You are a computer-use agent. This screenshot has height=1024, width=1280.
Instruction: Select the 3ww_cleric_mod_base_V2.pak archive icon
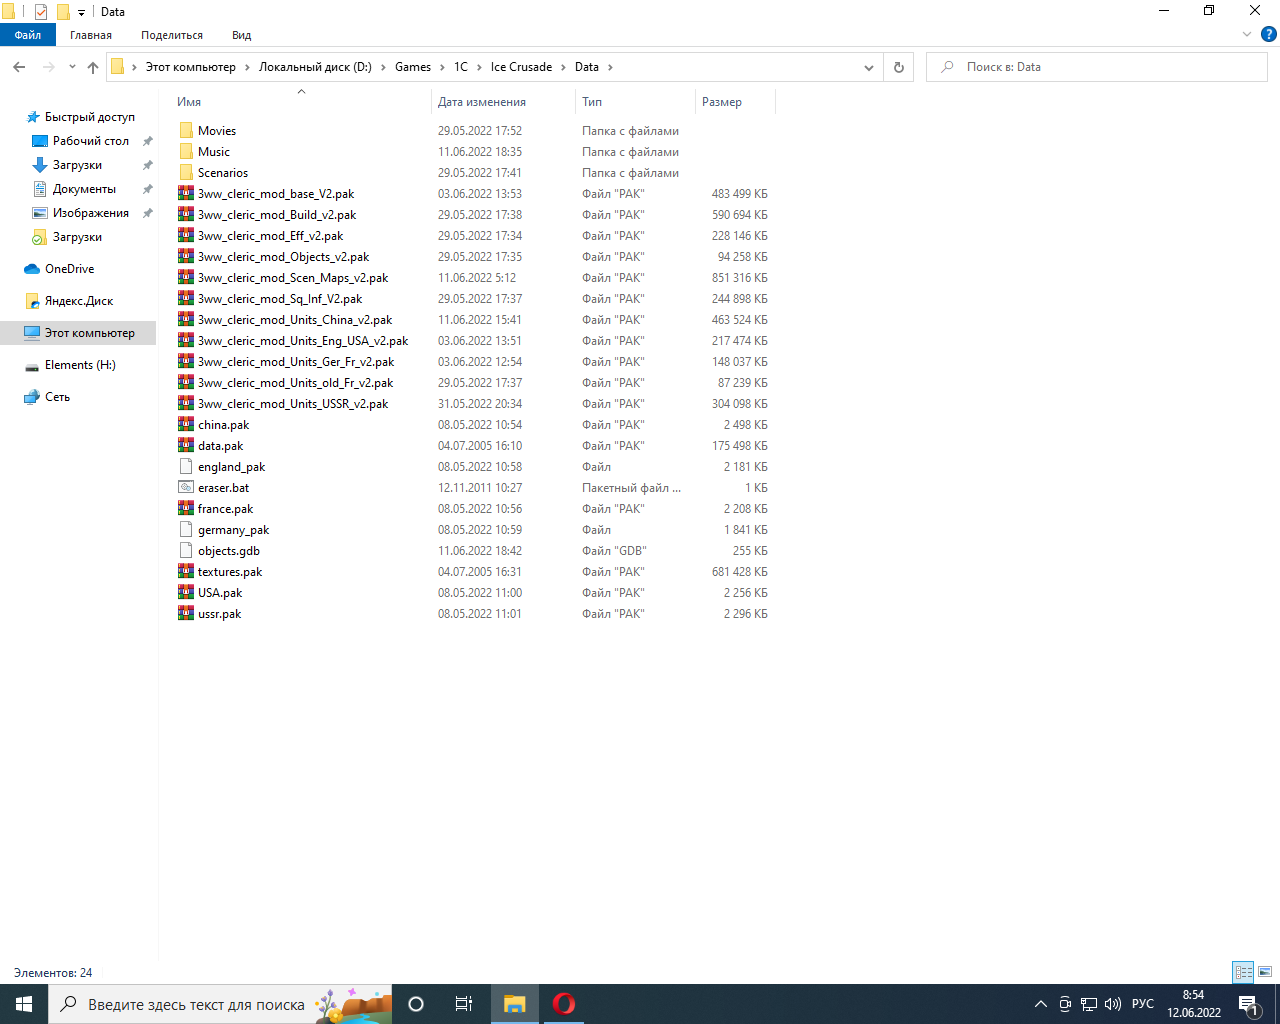[186, 194]
